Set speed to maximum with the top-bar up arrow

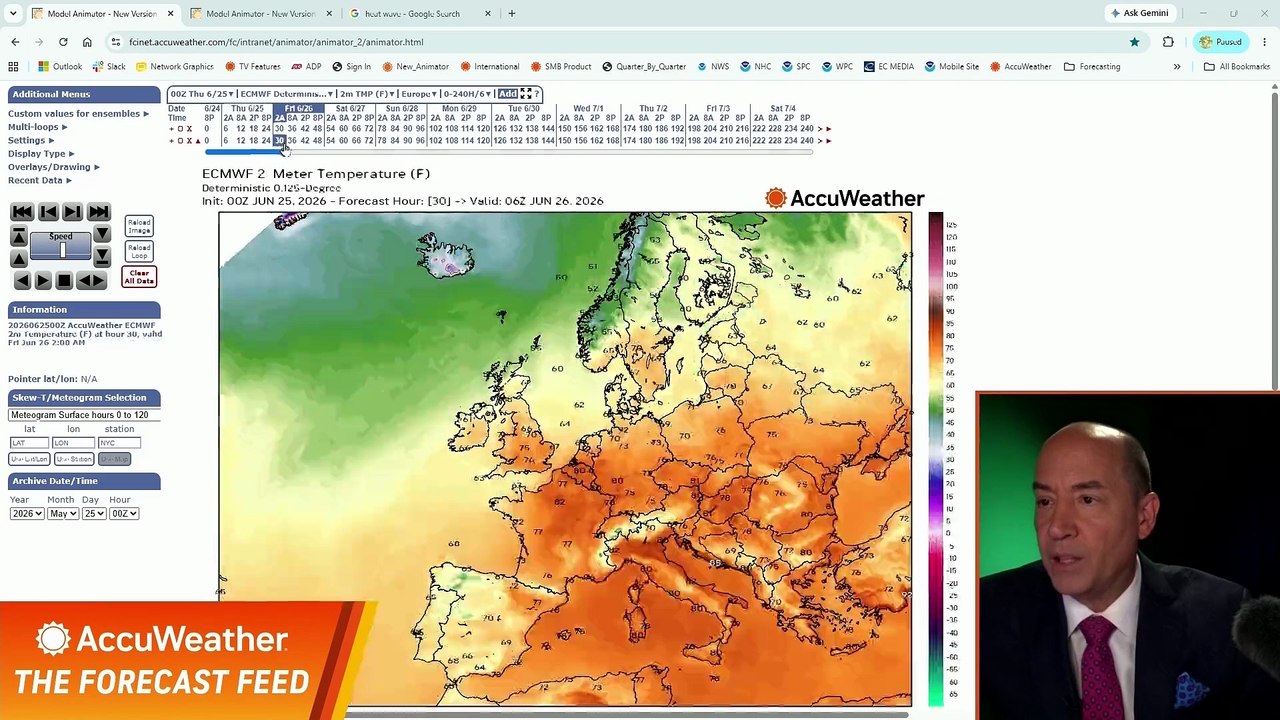[x=19, y=236]
